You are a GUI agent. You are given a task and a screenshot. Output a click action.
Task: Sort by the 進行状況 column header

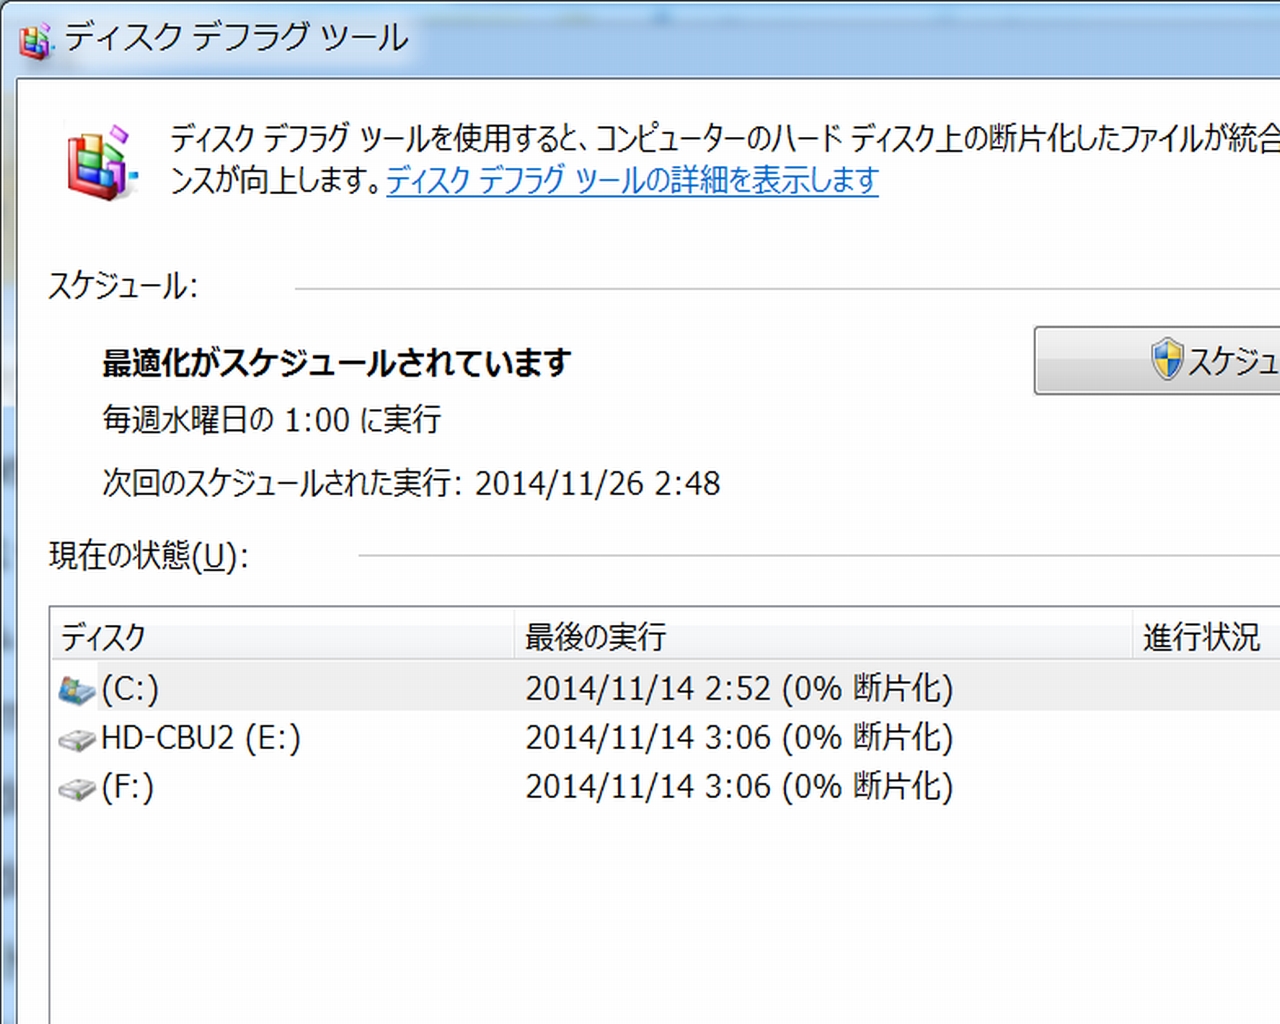[1206, 636]
